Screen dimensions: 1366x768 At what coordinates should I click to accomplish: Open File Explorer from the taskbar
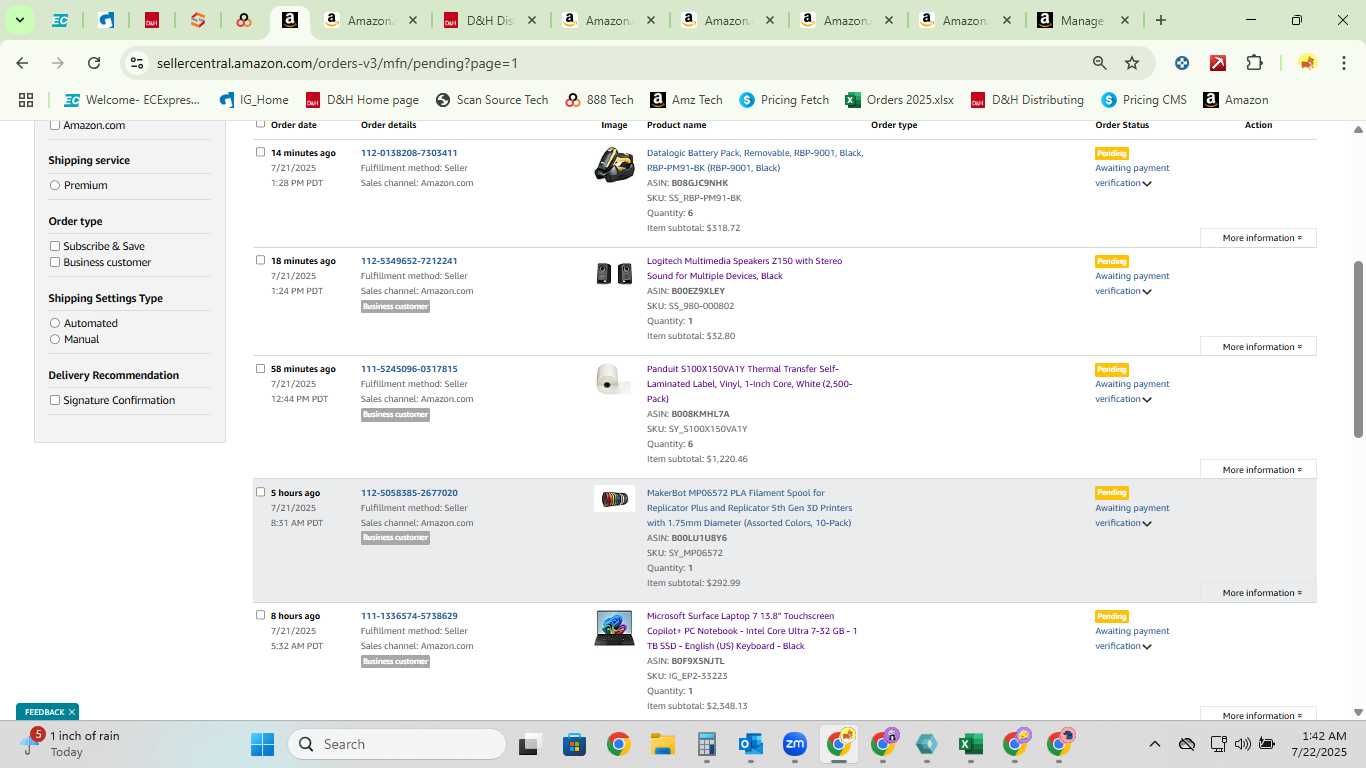tap(662, 744)
